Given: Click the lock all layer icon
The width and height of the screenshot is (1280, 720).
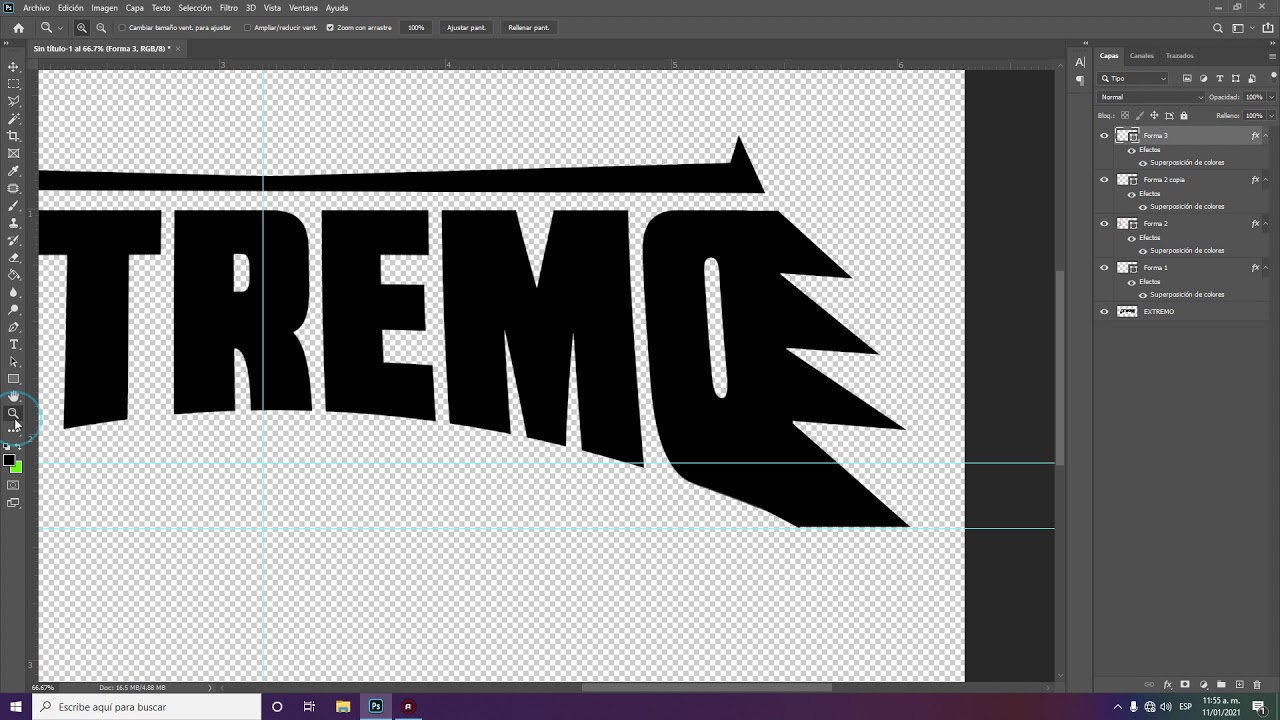Looking at the screenshot, I should click(x=1184, y=115).
